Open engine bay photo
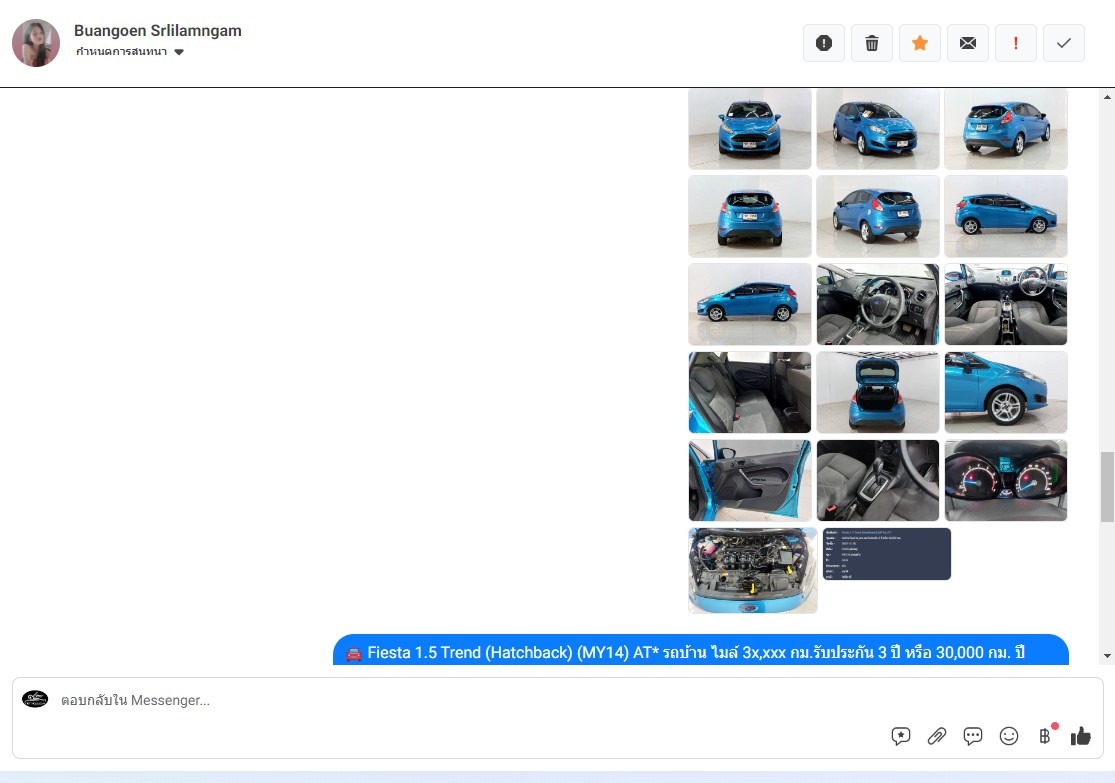Screen dimensions: 1115x783 753,570
